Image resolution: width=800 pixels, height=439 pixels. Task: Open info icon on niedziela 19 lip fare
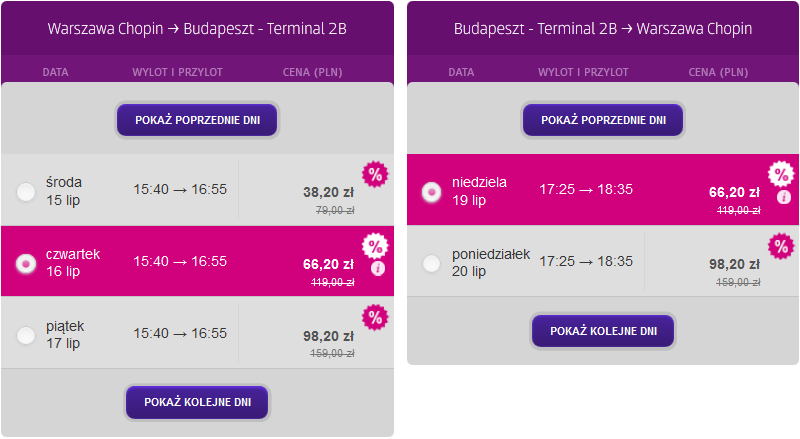click(x=784, y=197)
